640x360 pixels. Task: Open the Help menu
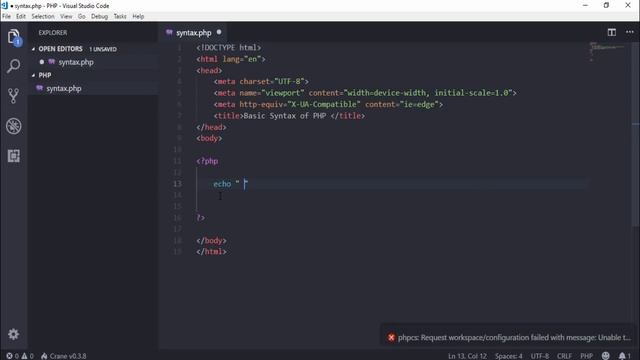click(138, 16)
